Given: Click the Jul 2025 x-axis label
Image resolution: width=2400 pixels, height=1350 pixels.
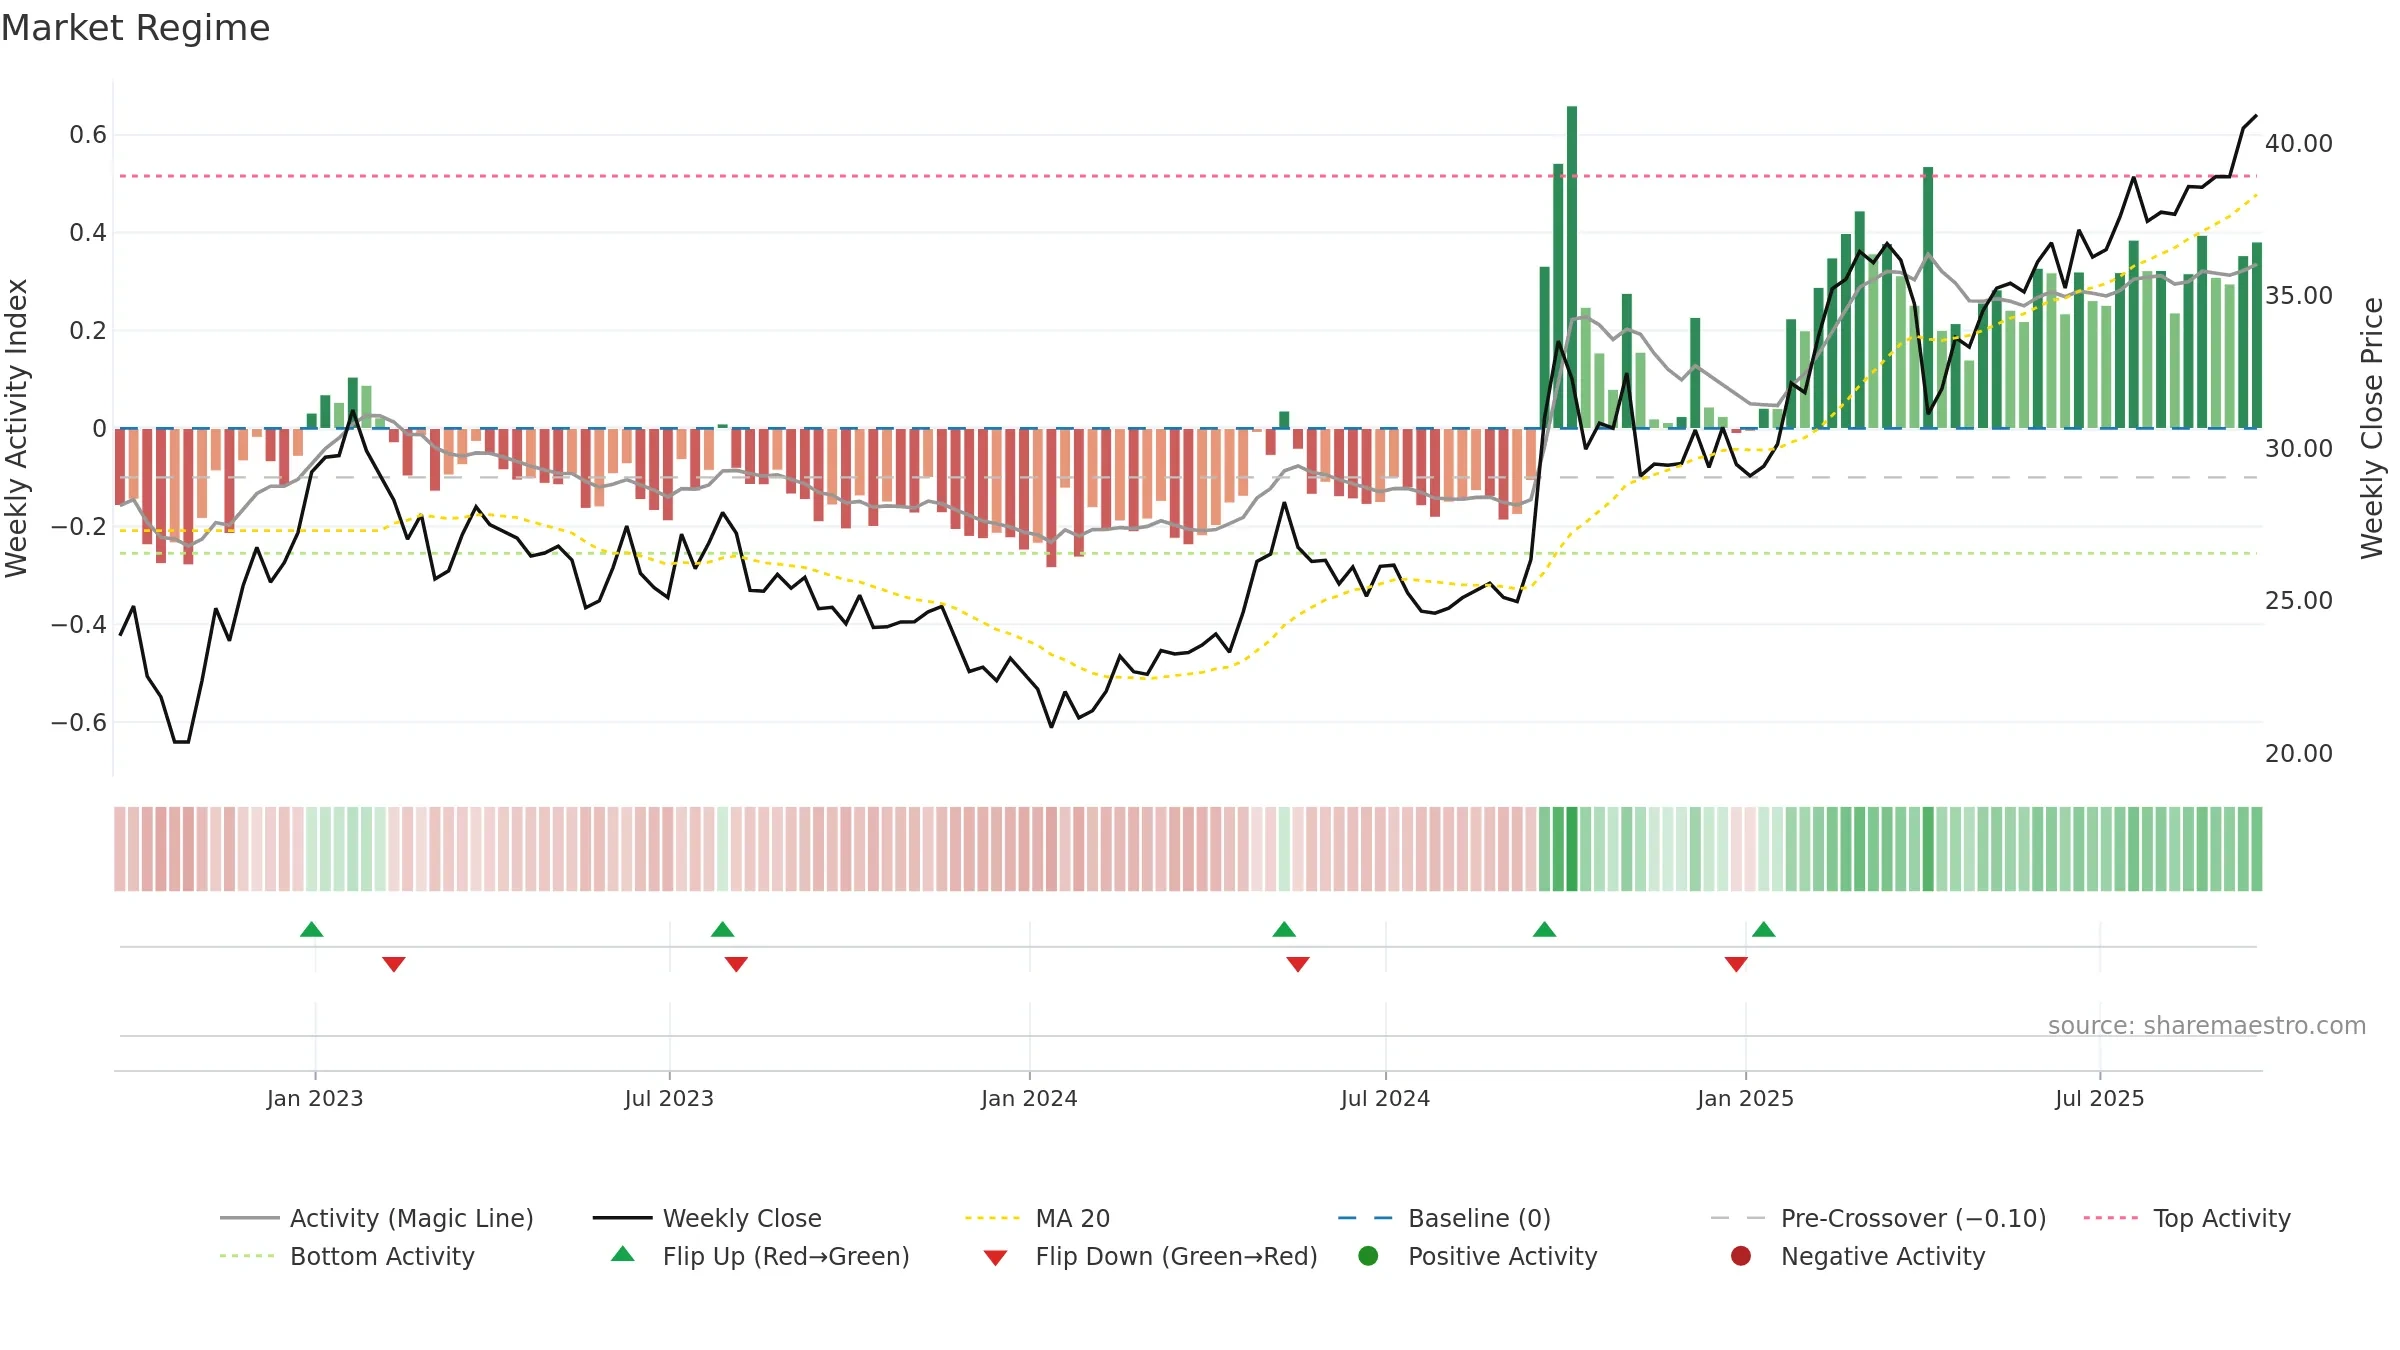Looking at the screenshot, I should 2100,1098.
